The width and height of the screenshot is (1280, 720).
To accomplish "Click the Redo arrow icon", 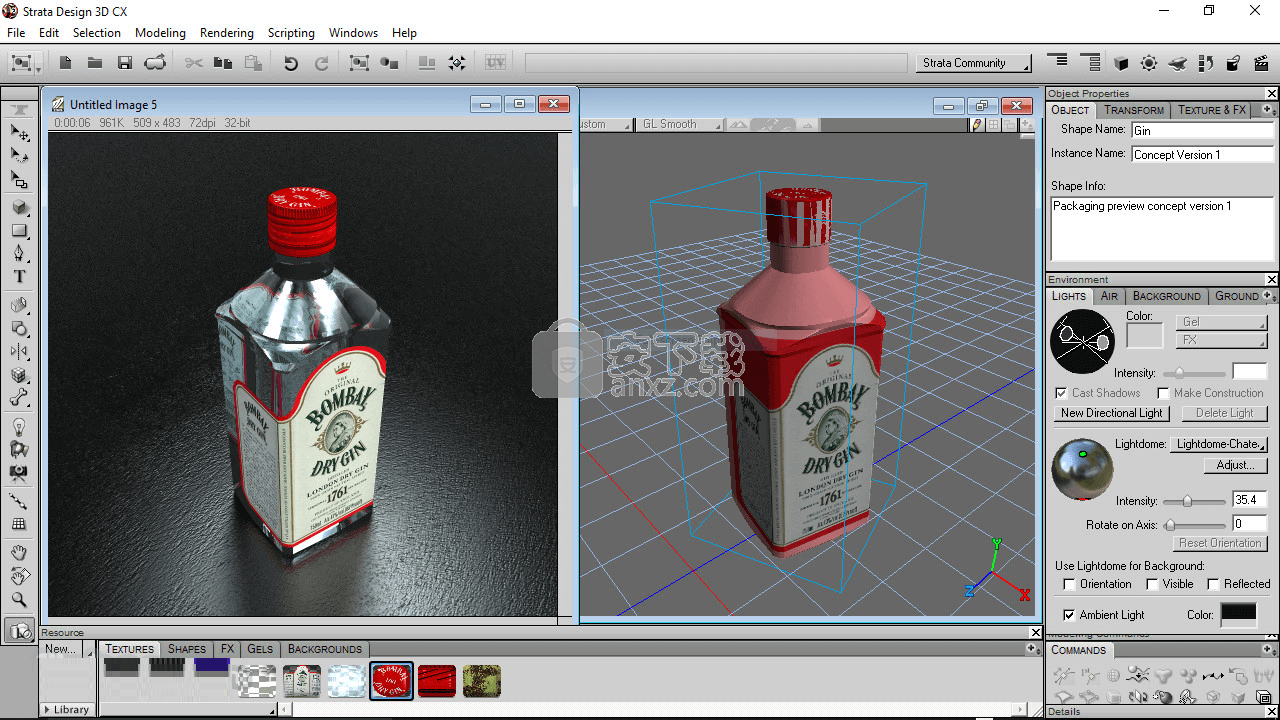I will pos(321,63).
